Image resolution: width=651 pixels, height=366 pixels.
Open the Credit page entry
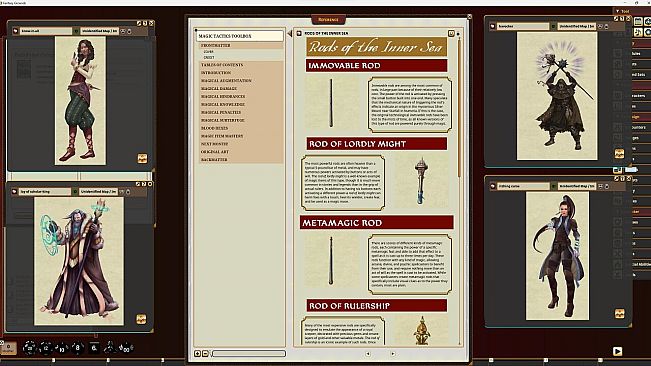click(209, 58)
